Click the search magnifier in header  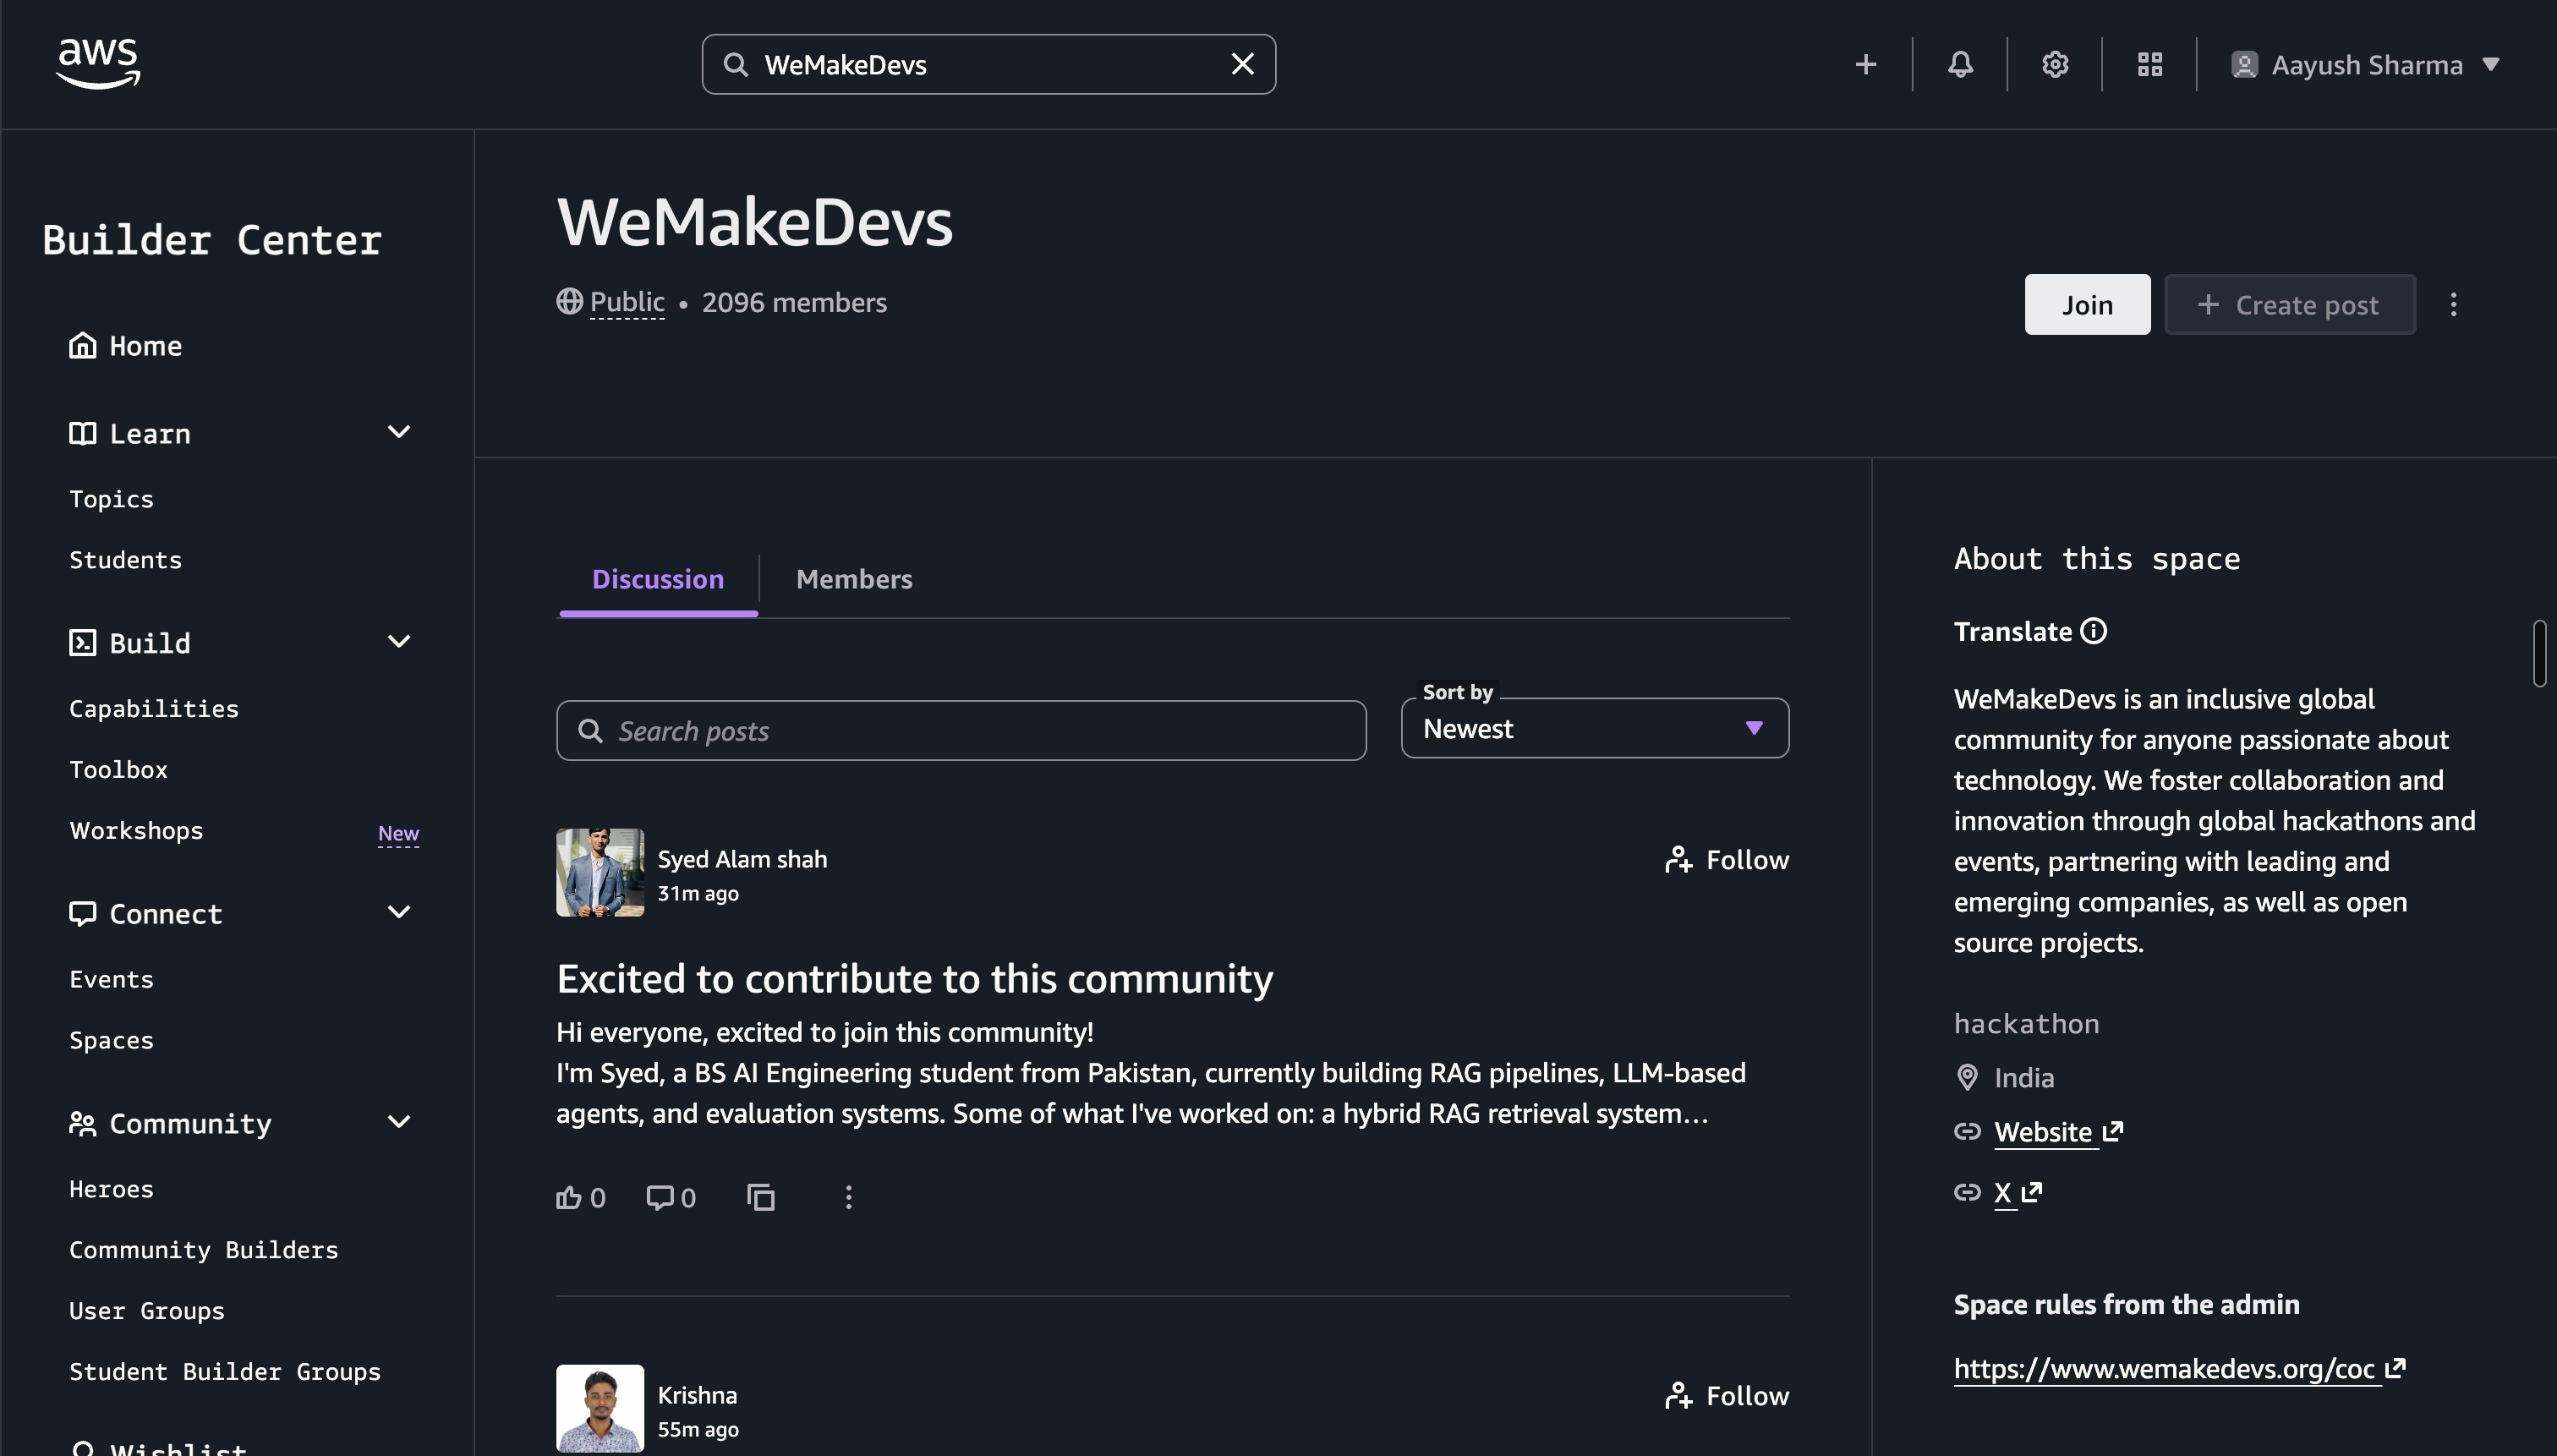[x=736, y=65]
